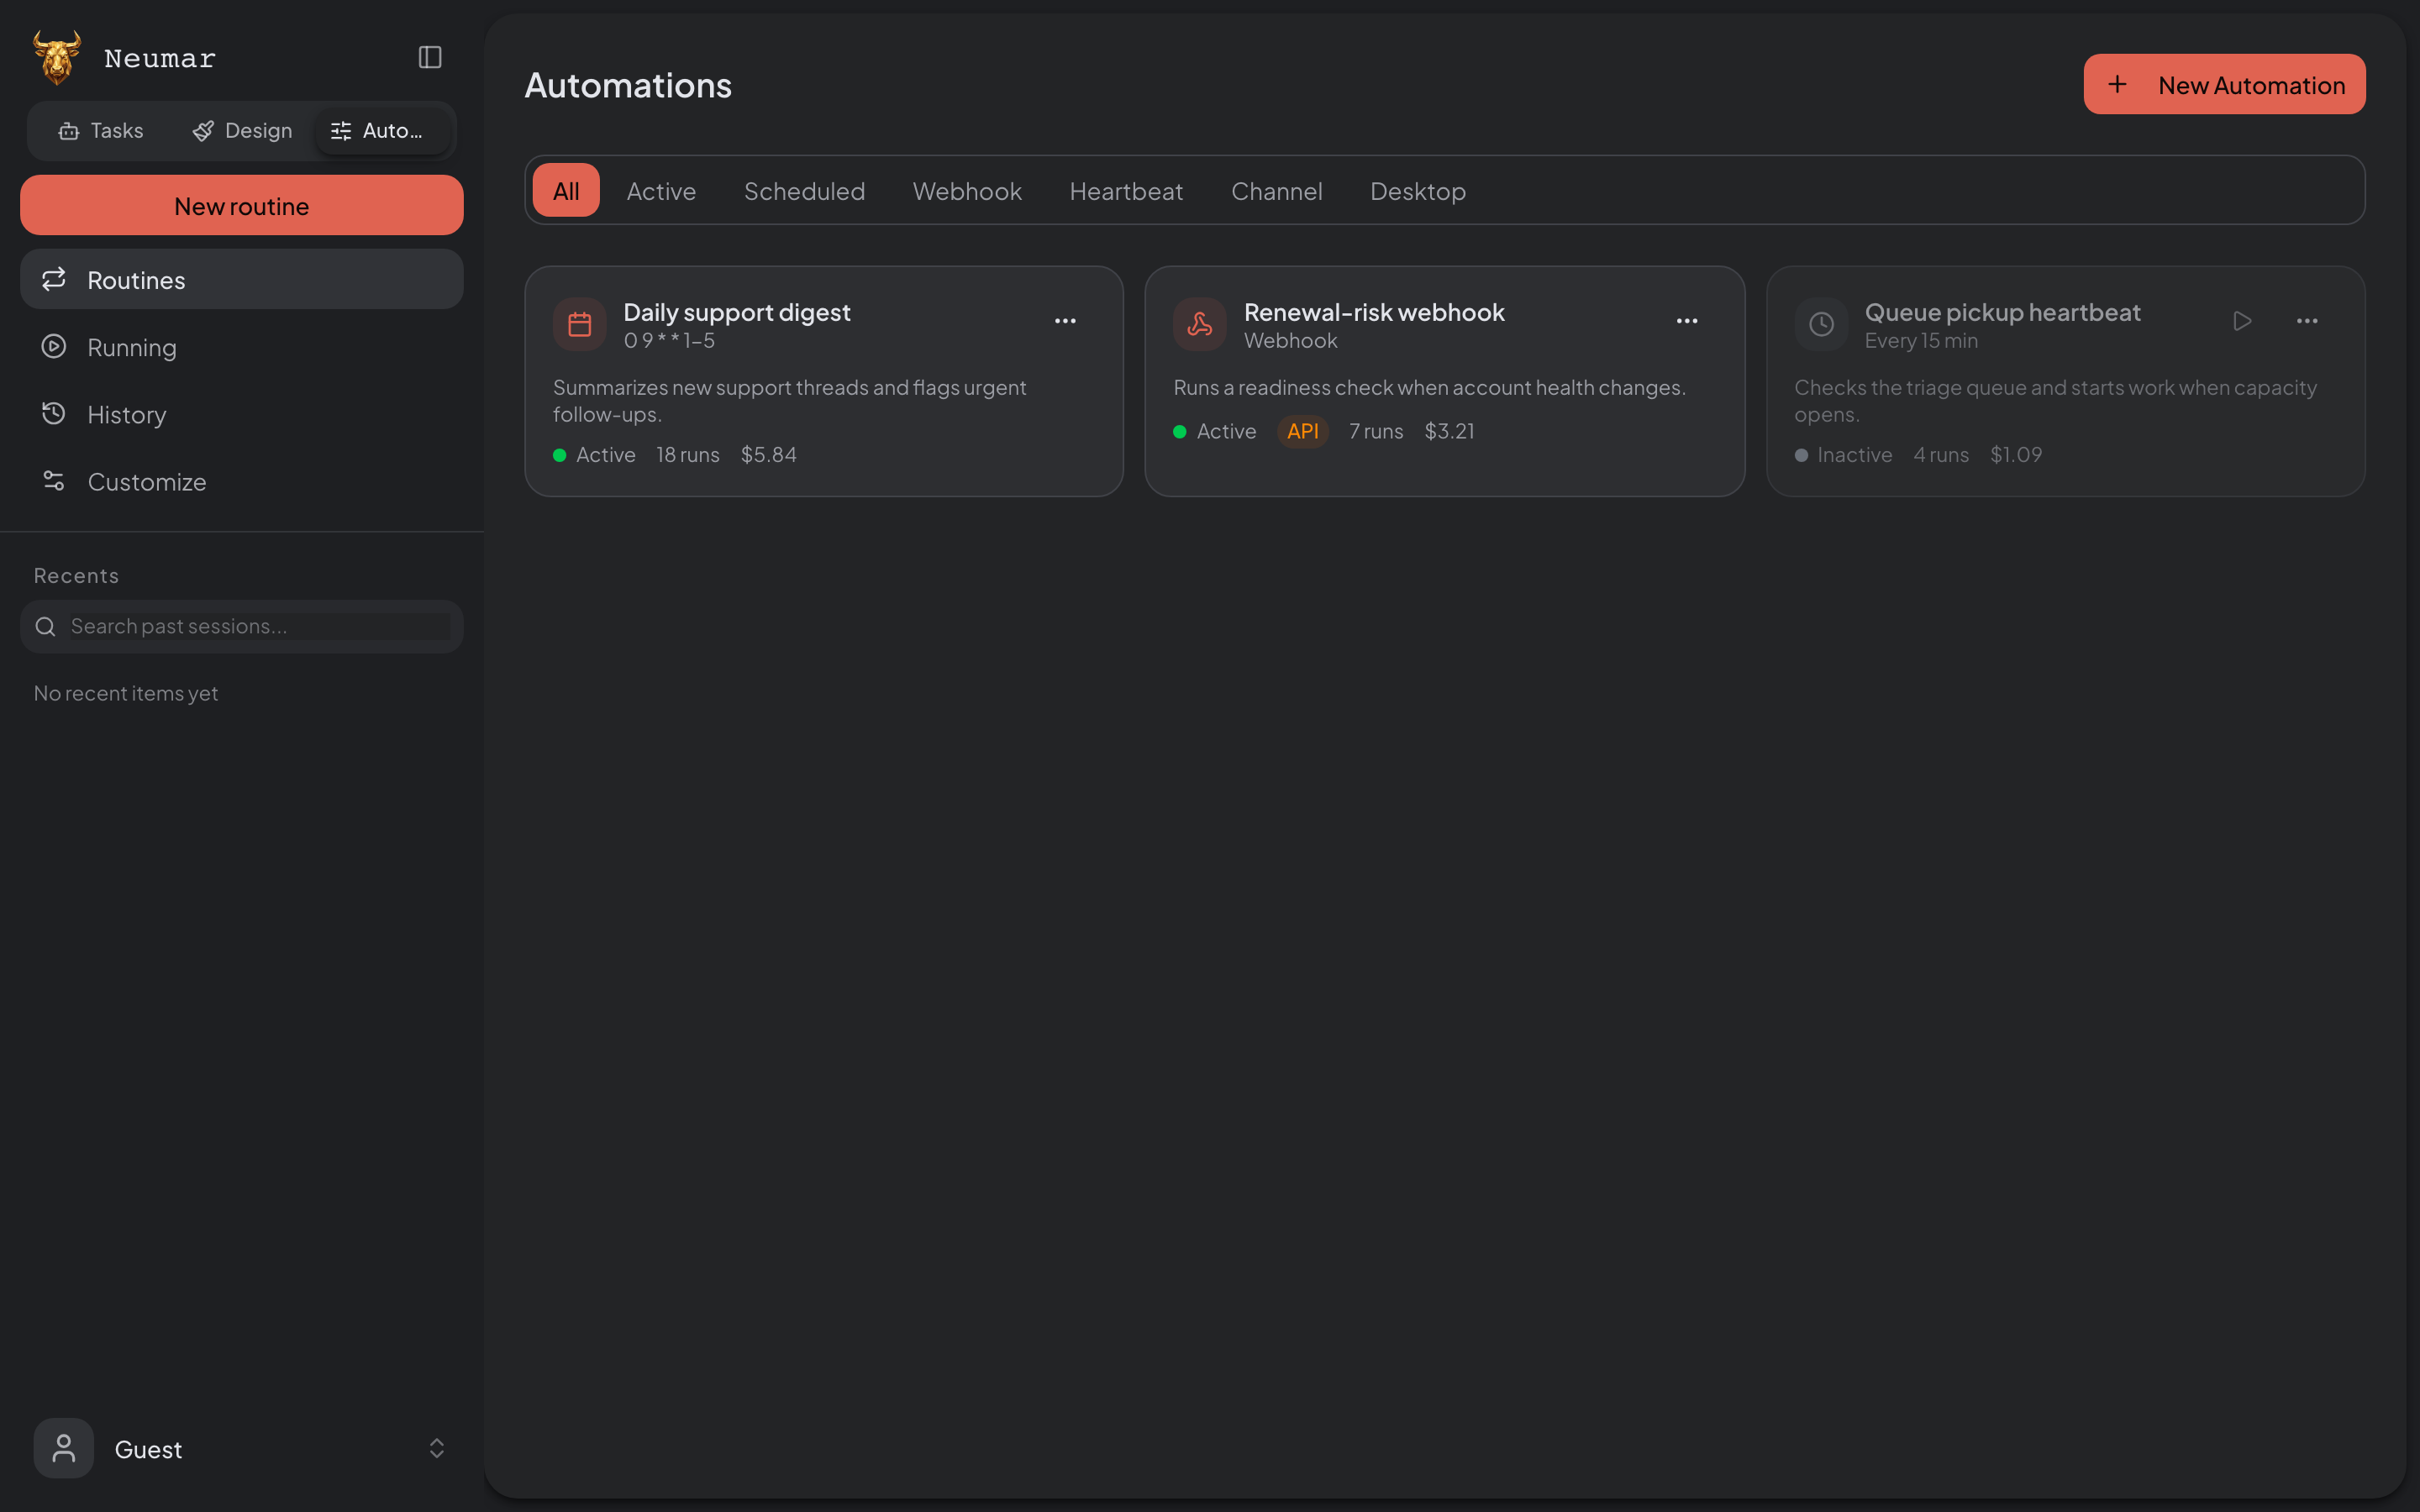Filter automations by Heartbeat
Viewport: 2420px width, 1512px height.
pos(1126,191)
